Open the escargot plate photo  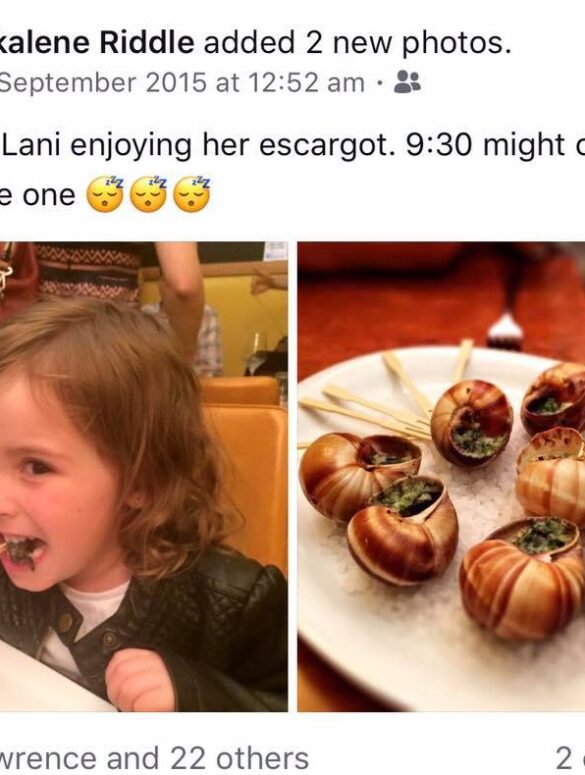[x=441, y=476]
